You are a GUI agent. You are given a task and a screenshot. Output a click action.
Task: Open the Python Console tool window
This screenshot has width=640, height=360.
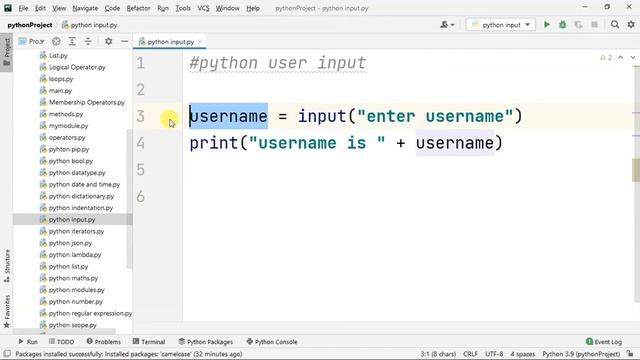coord(272,342)
